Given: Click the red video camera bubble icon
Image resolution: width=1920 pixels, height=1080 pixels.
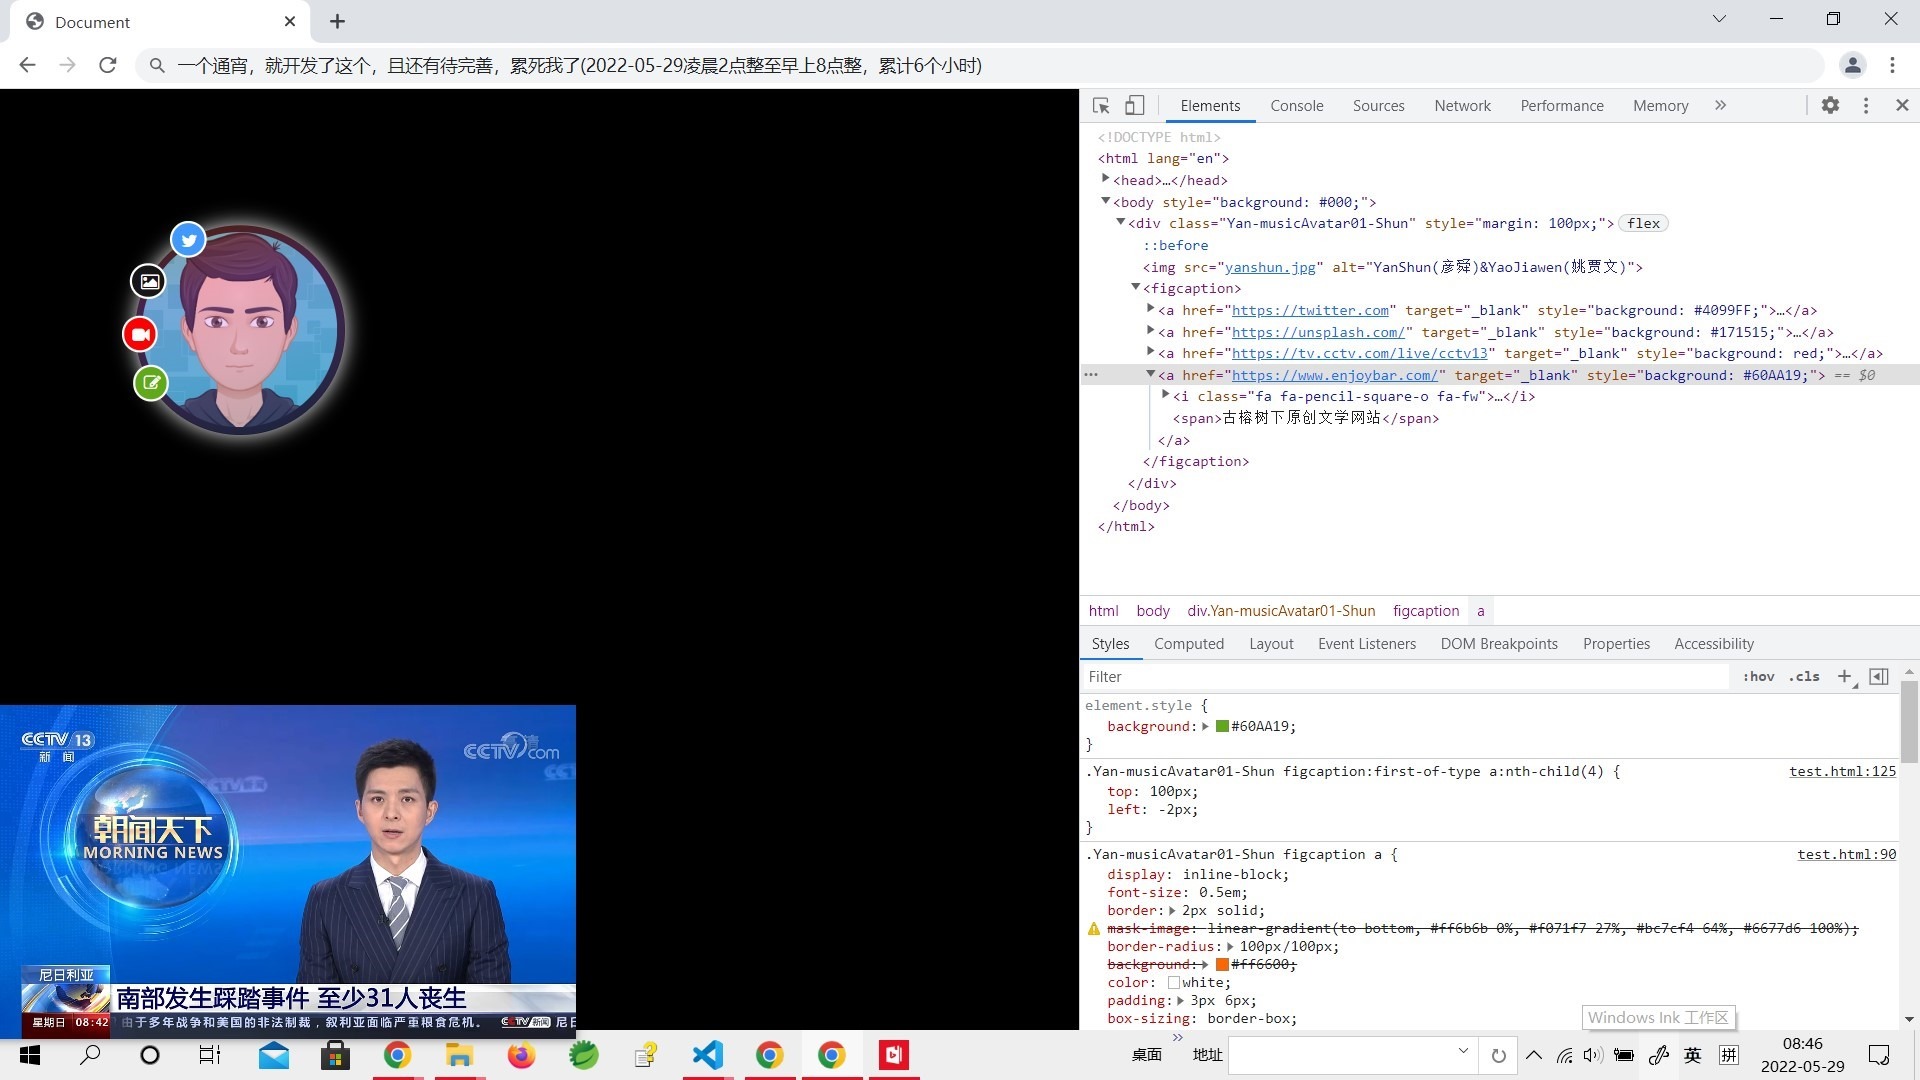Looking at the screenshot, I should 140,334.
